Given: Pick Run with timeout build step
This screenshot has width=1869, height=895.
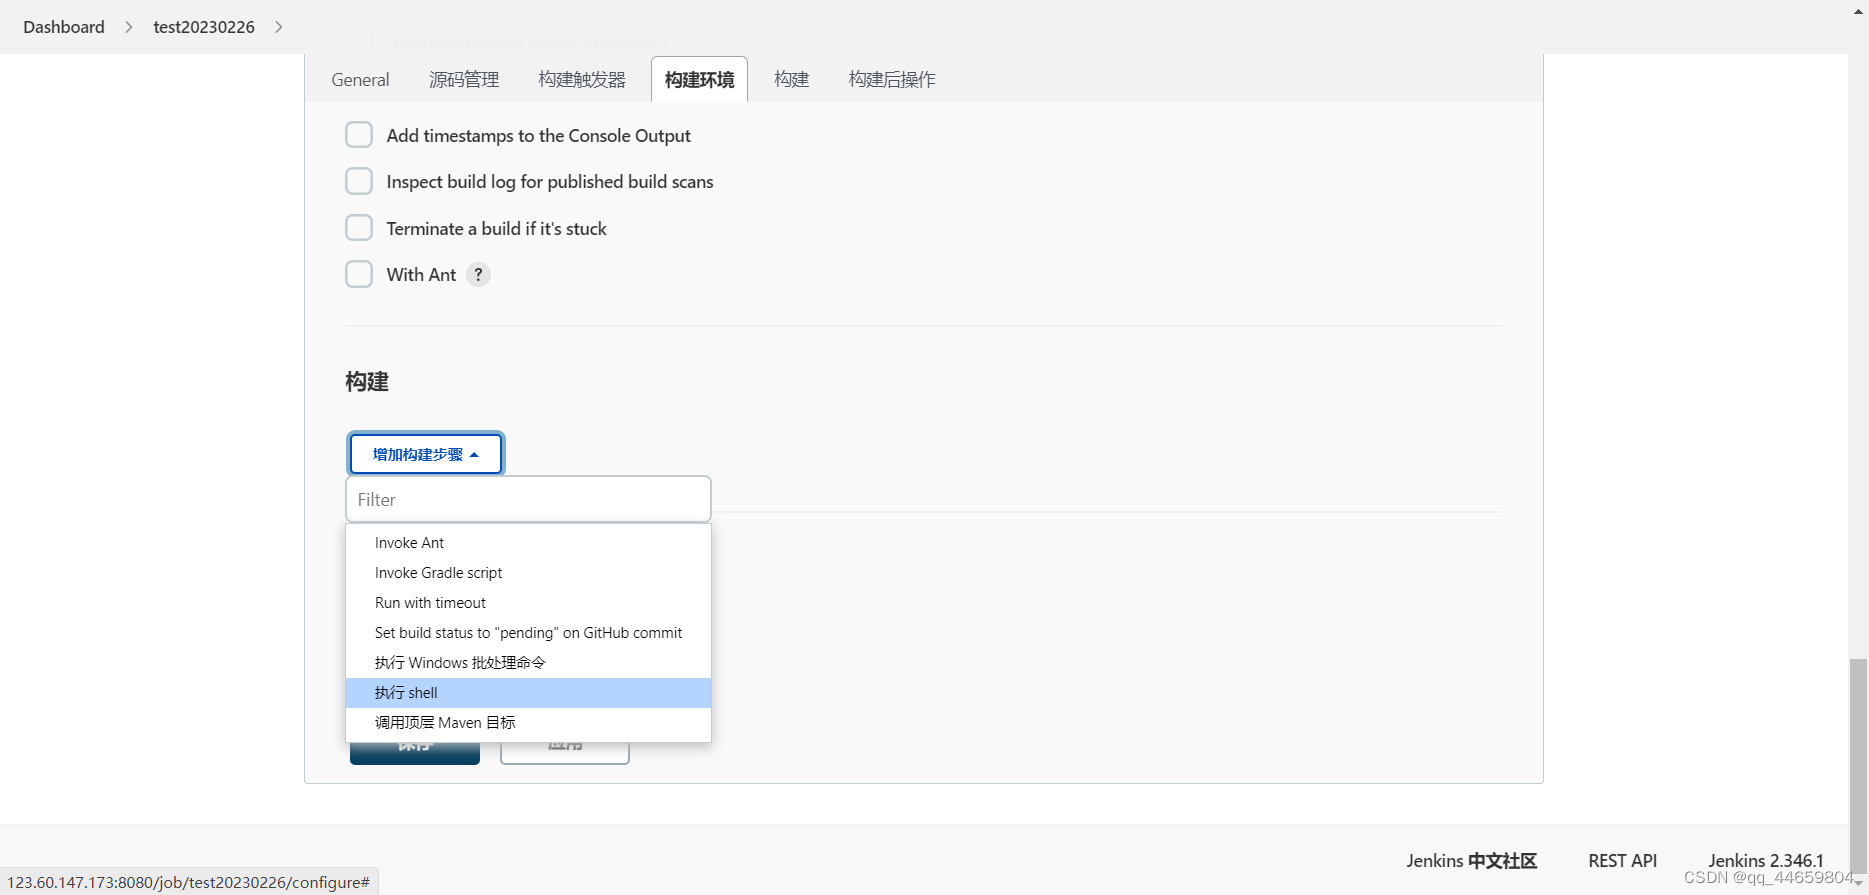Looking at the screenshot, I should click(528, 603).
